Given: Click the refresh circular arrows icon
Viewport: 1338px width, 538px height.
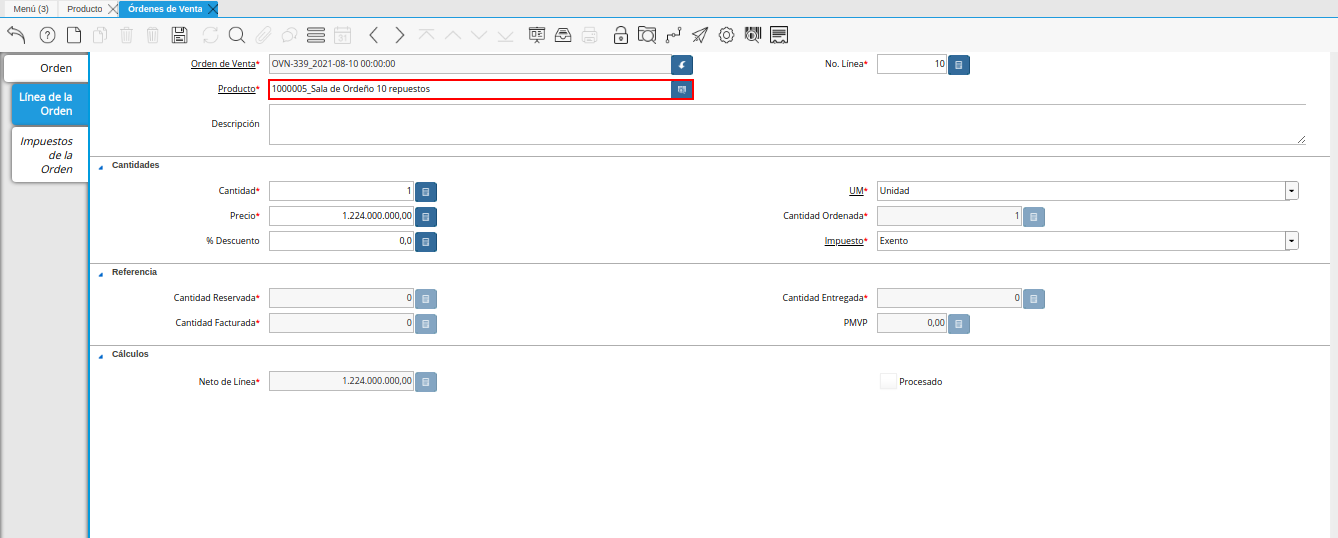Looking at the screenshot, I should click(x=210, y=35).
